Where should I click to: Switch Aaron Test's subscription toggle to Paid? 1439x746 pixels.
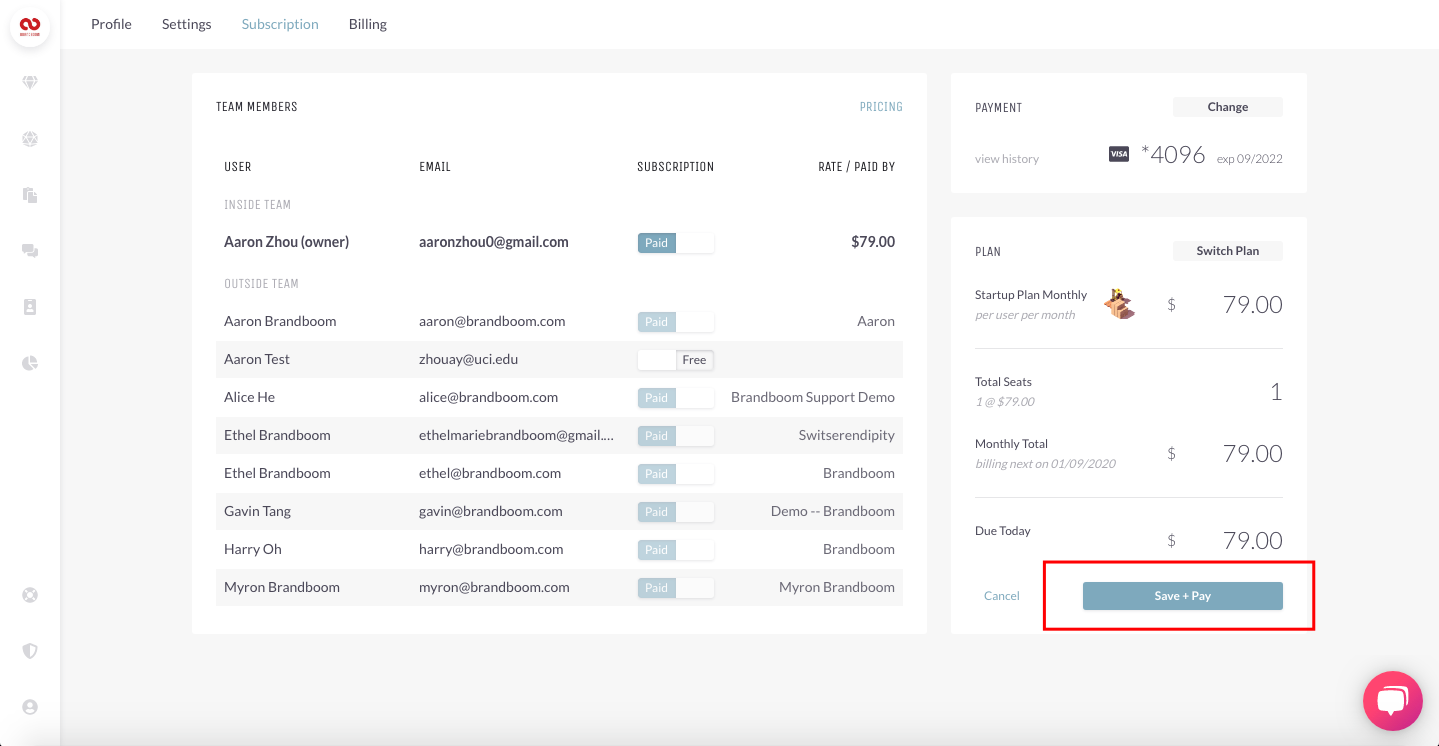click(x=675, y=359)
